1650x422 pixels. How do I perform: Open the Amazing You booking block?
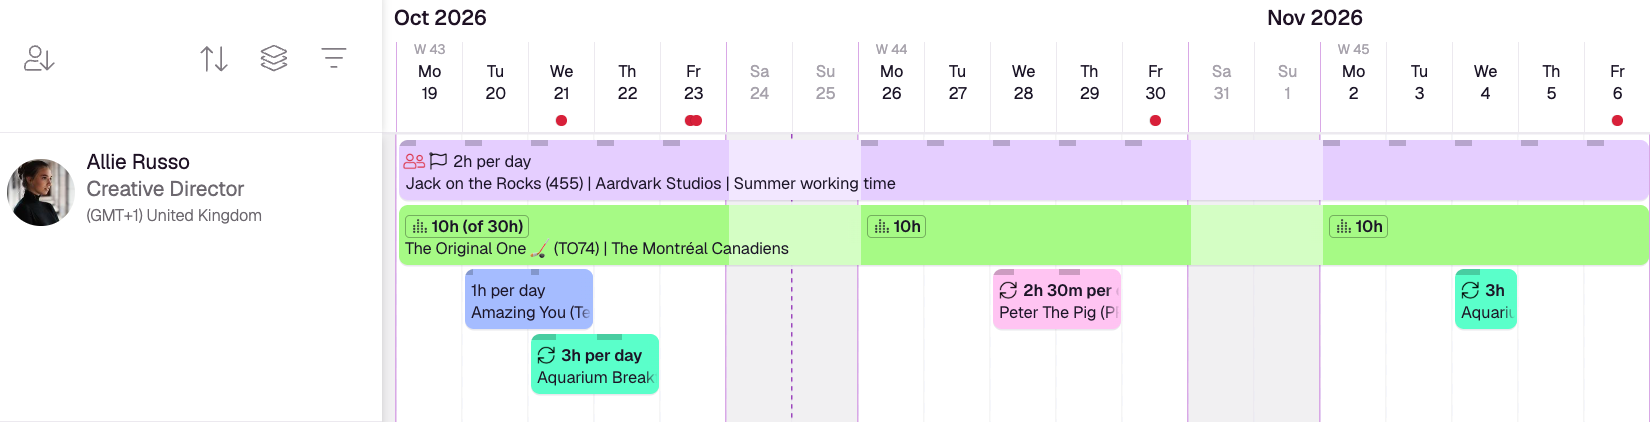530,299
